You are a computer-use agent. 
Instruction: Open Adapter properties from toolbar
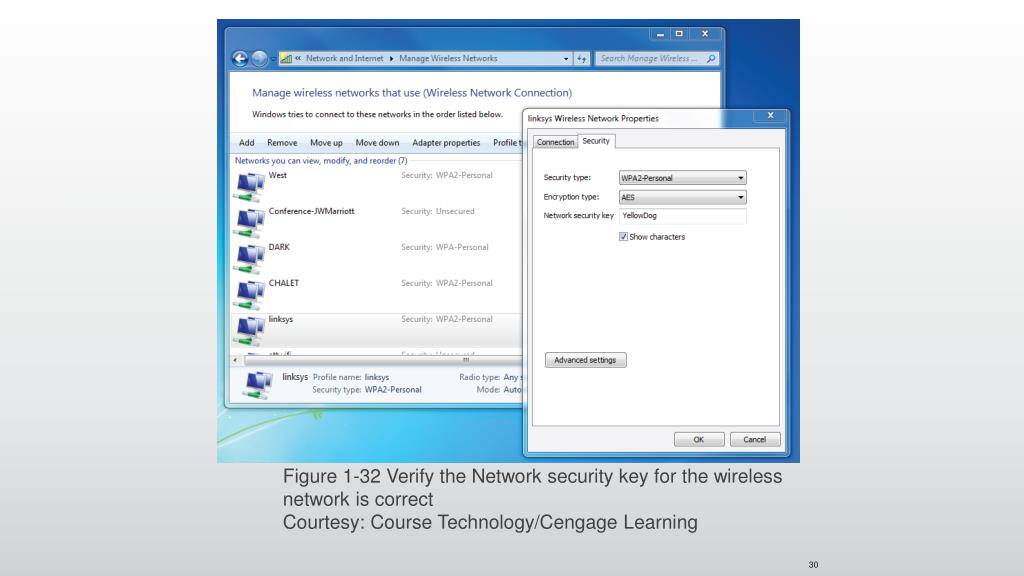coord(446,142)
